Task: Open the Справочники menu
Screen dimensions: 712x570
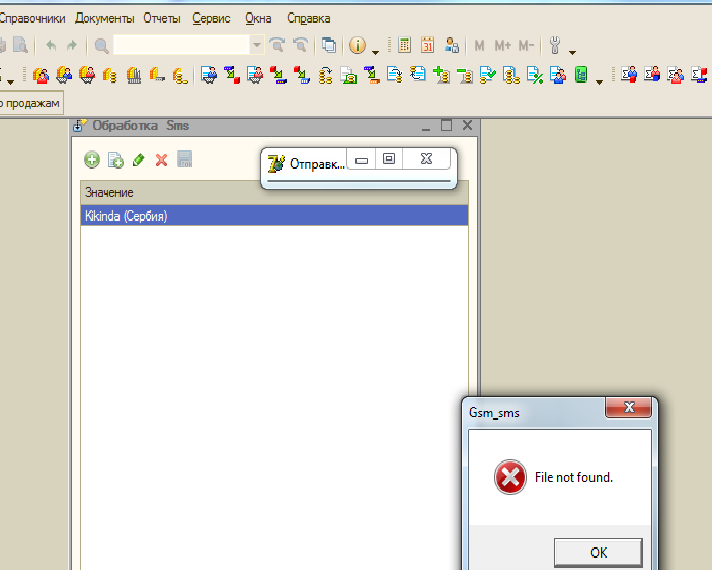Action: tap(32, 19)
